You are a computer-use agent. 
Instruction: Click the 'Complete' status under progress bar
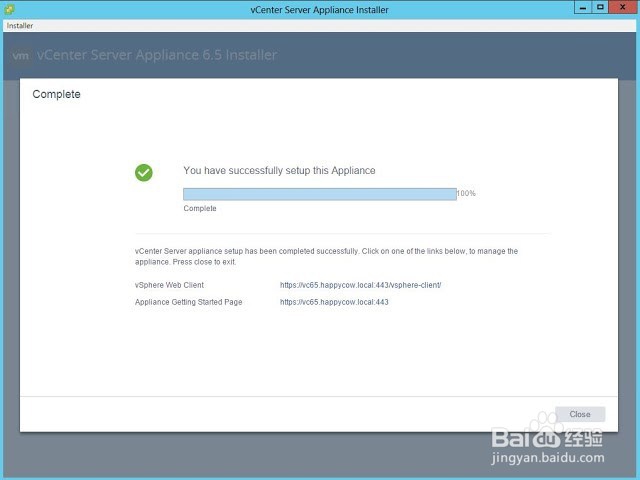tap(200, 208)
